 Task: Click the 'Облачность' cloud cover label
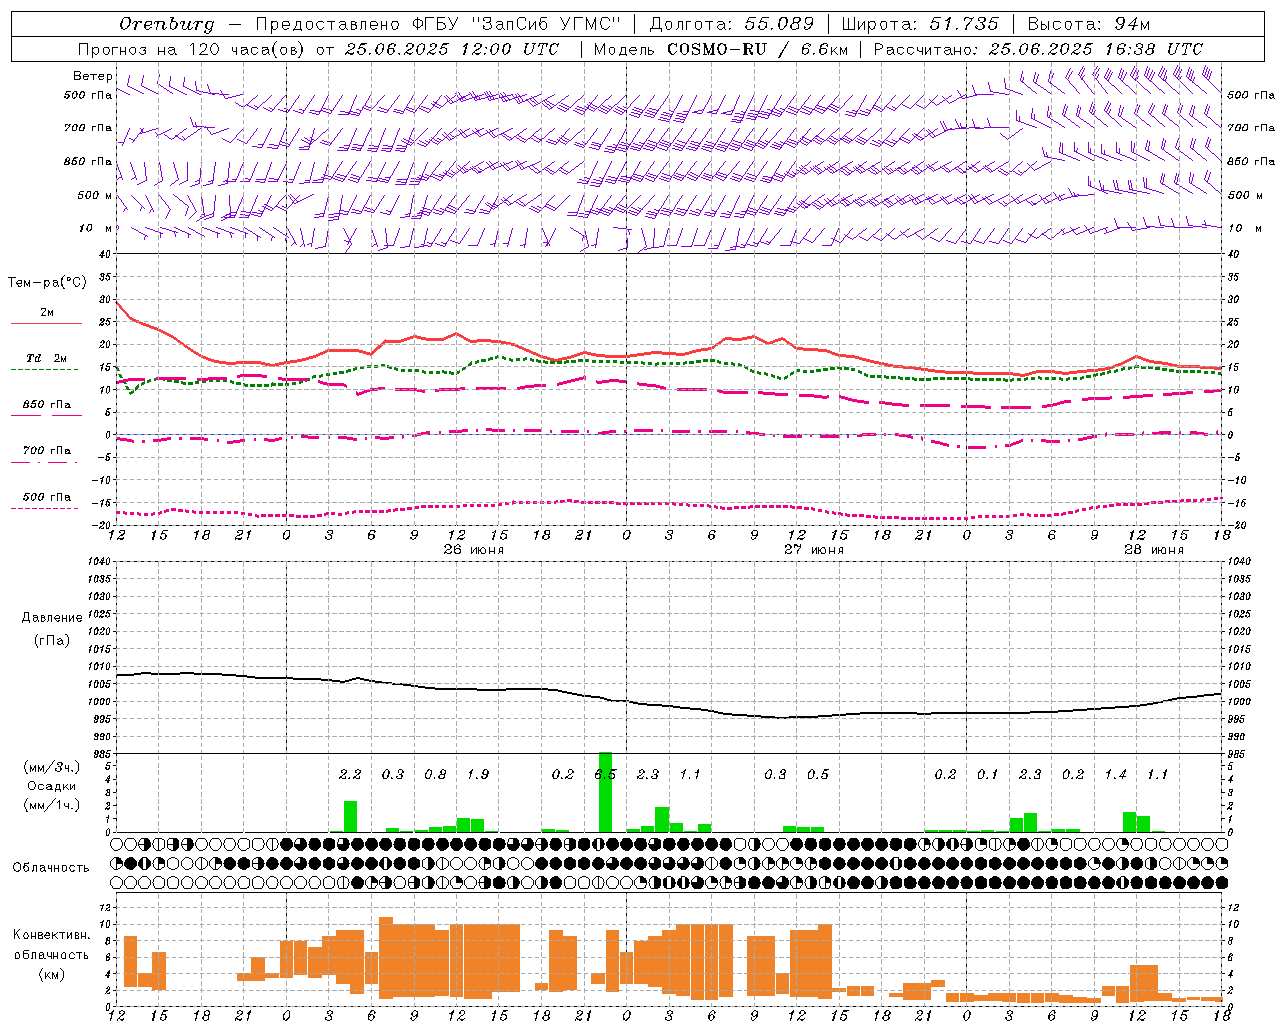click(51, 867)
